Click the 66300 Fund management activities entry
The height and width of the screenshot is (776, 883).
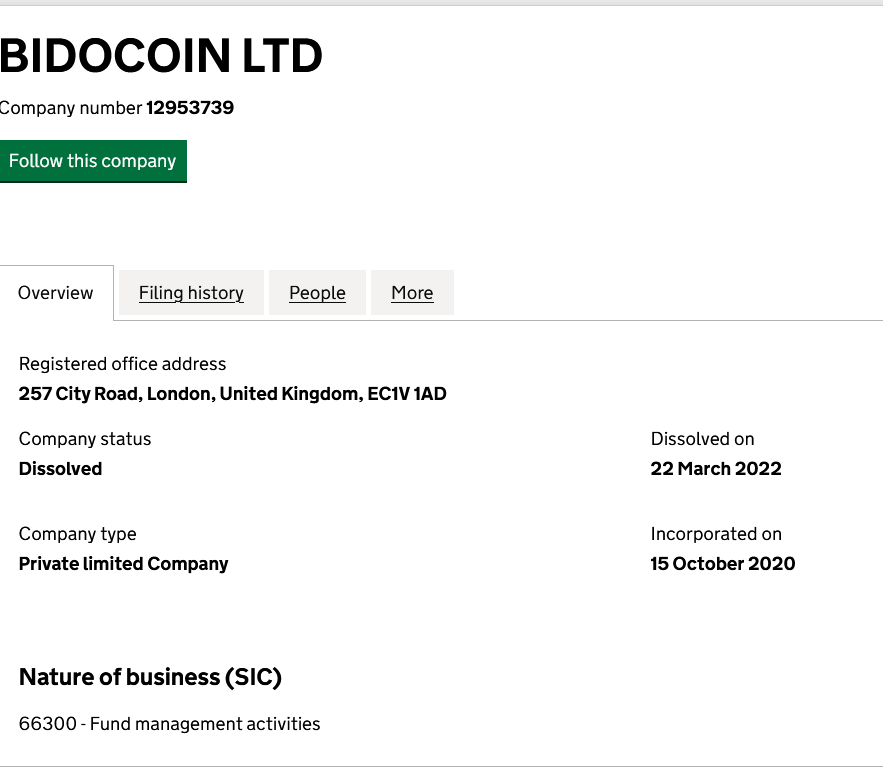click(170, 724)
